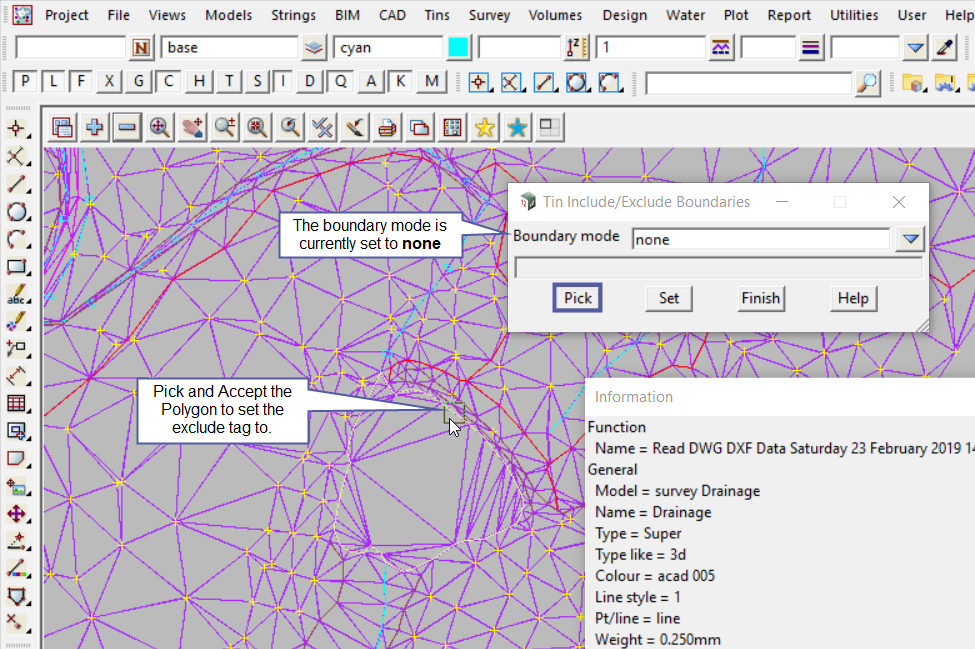Click the magnifier icon beside search field

868,83
